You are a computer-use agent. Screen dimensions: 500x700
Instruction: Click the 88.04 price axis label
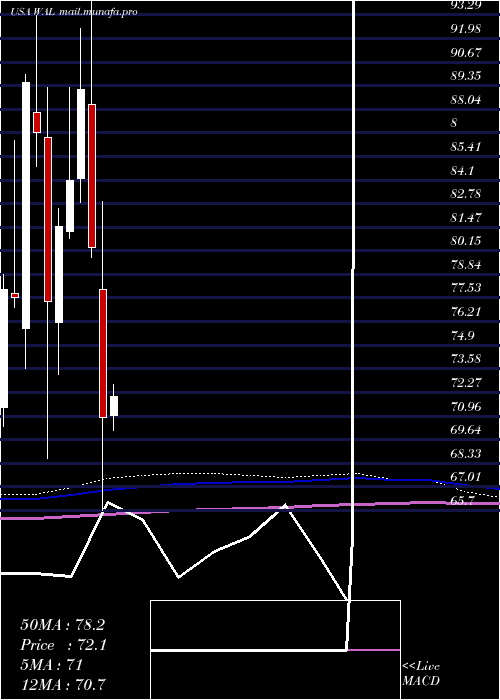[466, 99]
